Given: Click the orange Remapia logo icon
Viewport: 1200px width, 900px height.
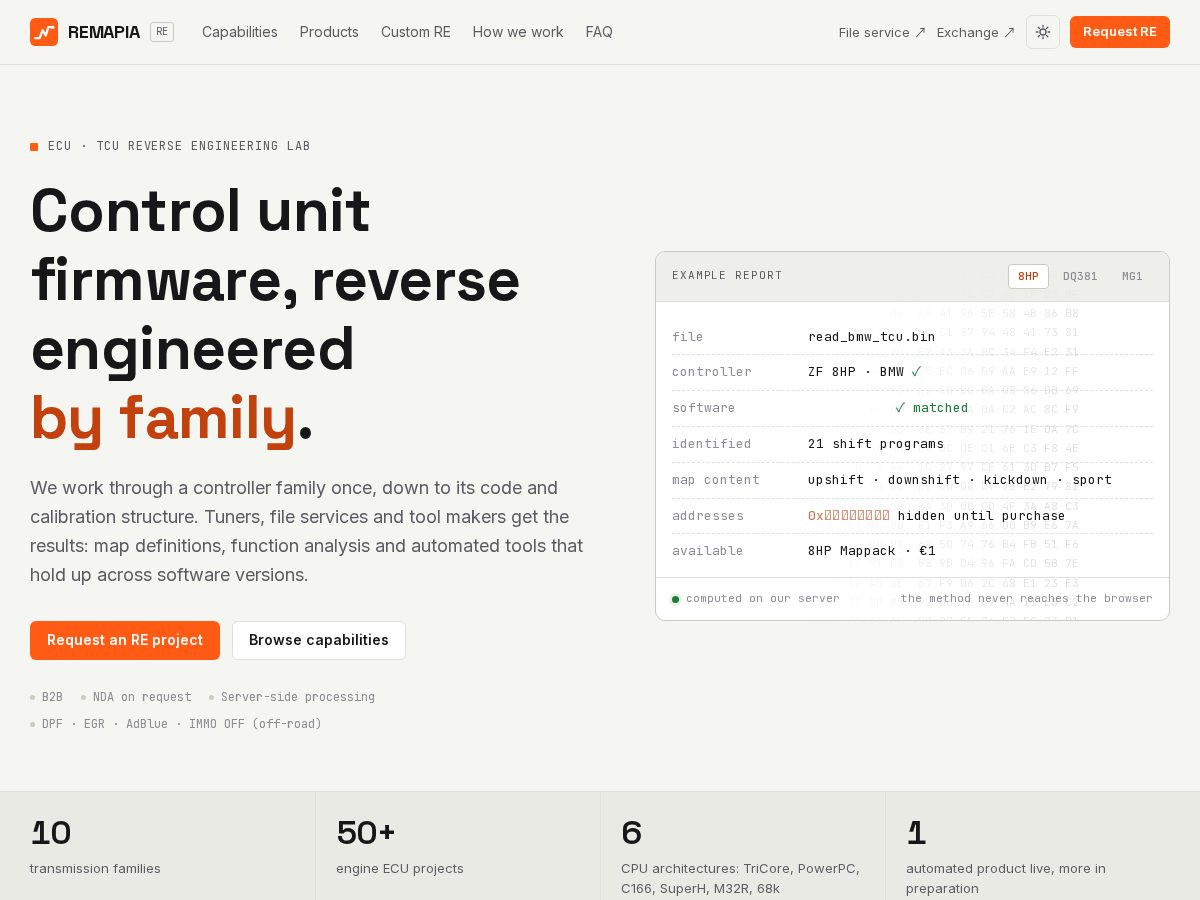Looking at the screenshot, I should click(x=44, y=32).
